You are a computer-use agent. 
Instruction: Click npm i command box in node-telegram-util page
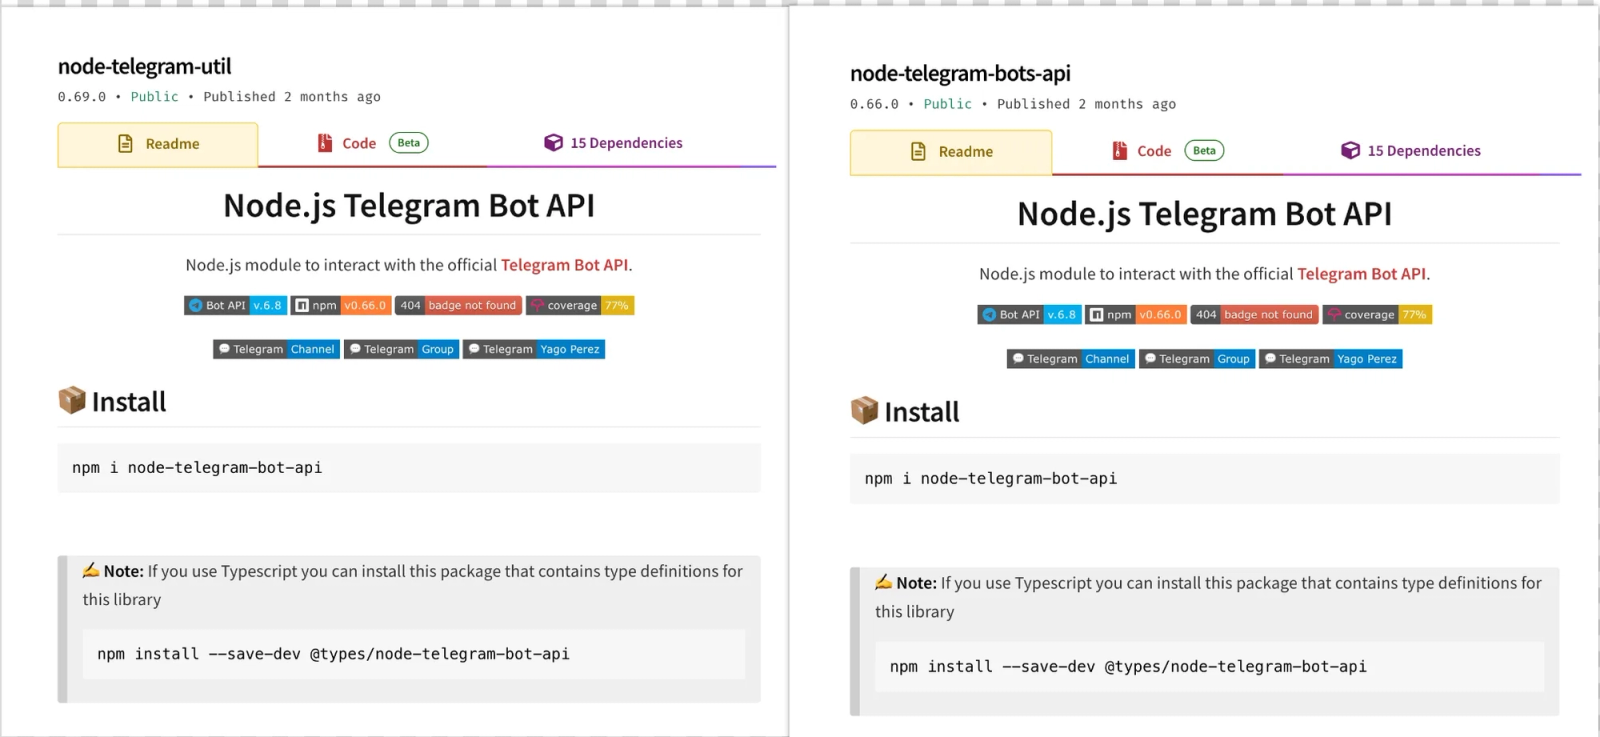coord(409,468)
